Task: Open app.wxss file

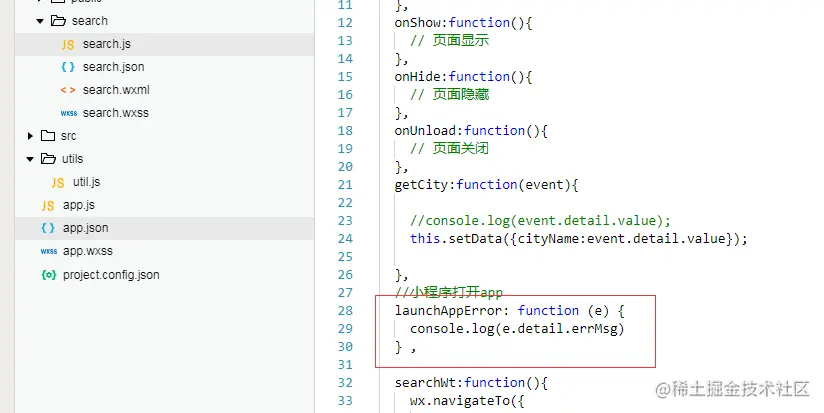Action: [88, 251]
